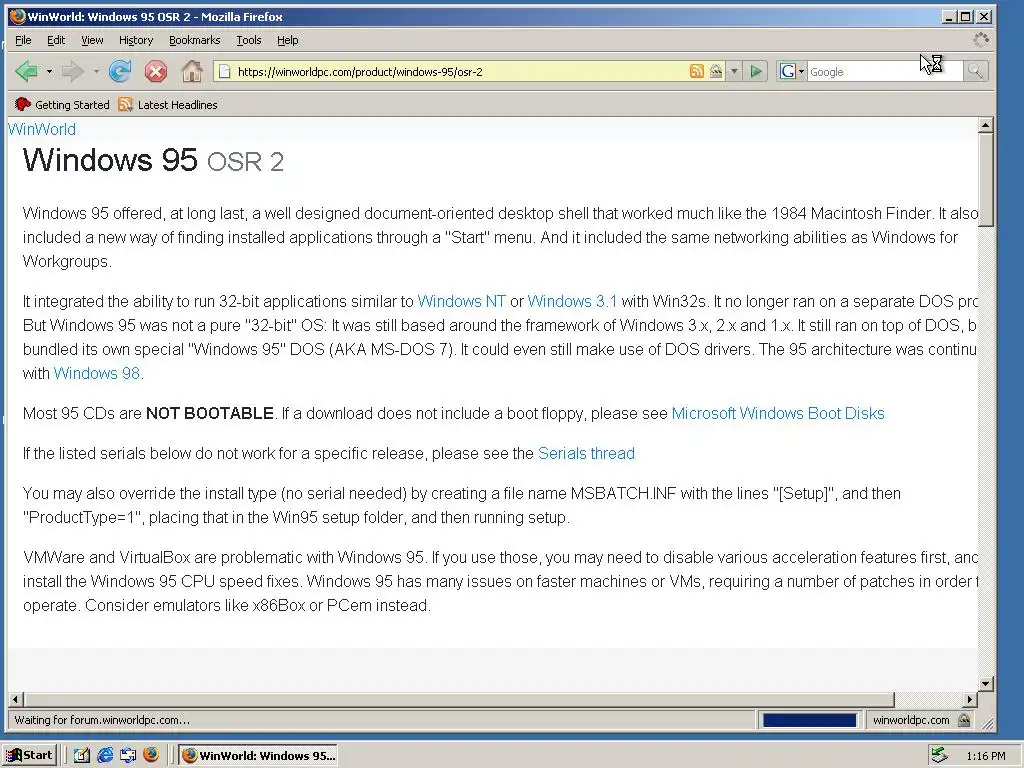Click the system tray network icon

point(940,755)
